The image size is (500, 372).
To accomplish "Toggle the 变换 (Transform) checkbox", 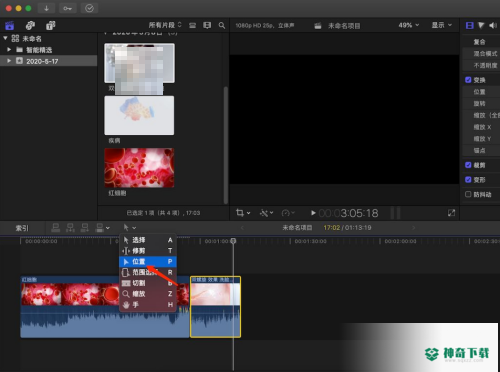I will [x=468, y=80].
